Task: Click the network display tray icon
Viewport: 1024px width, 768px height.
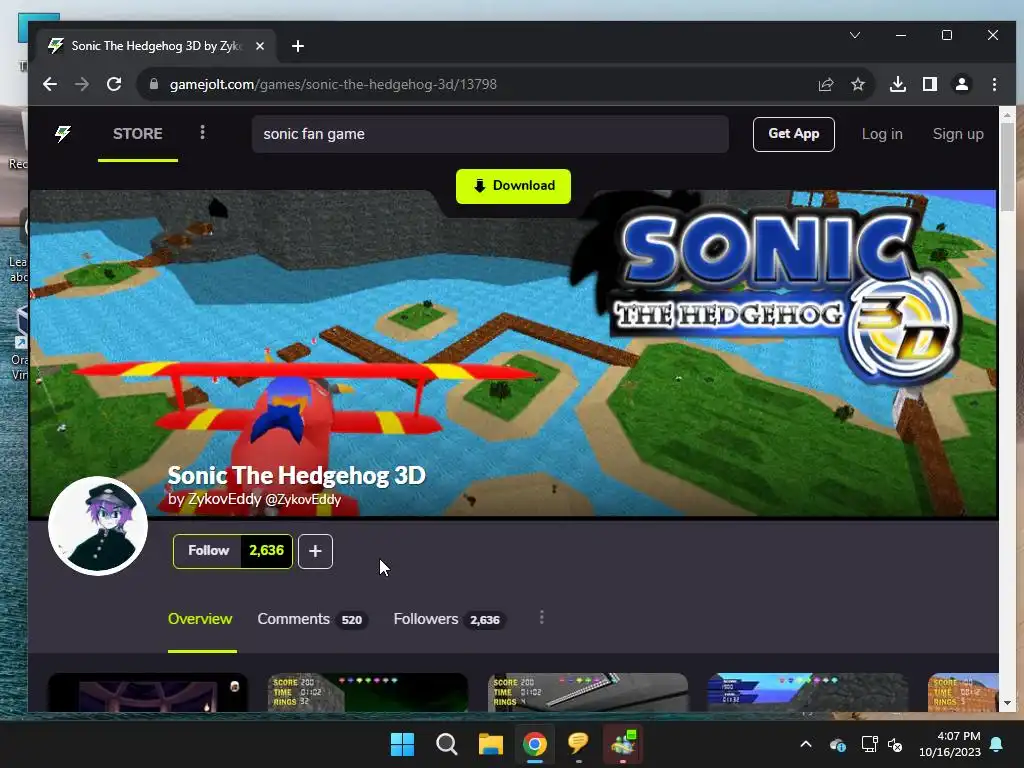Action: (x=869, y=744)
